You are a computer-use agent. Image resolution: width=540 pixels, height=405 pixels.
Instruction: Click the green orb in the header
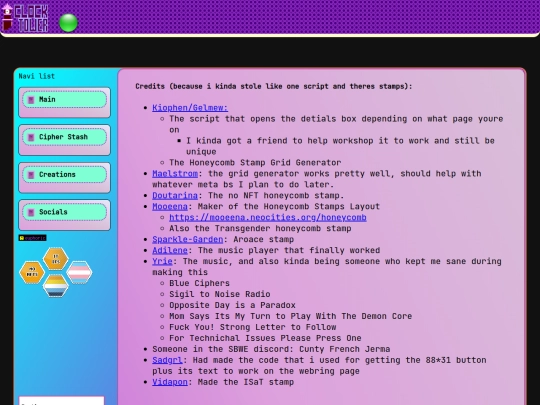click(68, 23)
